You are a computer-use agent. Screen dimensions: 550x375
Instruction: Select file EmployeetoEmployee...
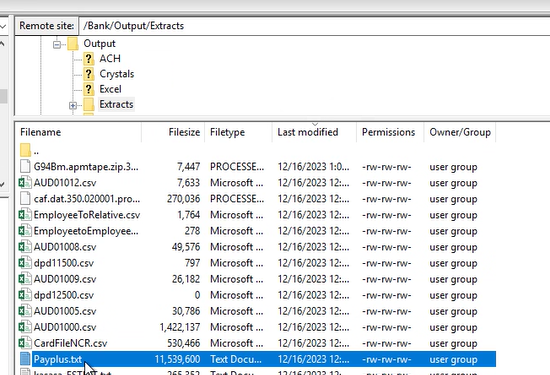pos(86,231)
